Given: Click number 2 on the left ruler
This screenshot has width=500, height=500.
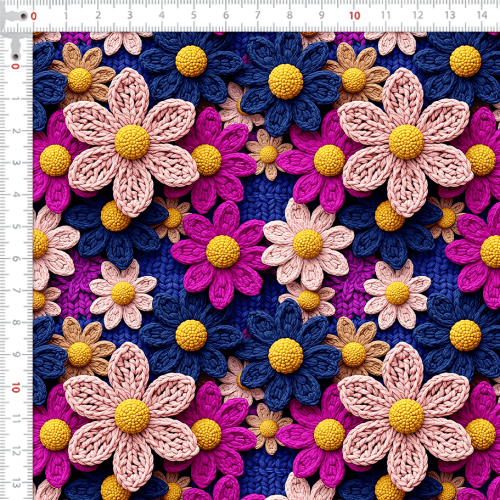Looking at the screenshot, I should (16, 131).
